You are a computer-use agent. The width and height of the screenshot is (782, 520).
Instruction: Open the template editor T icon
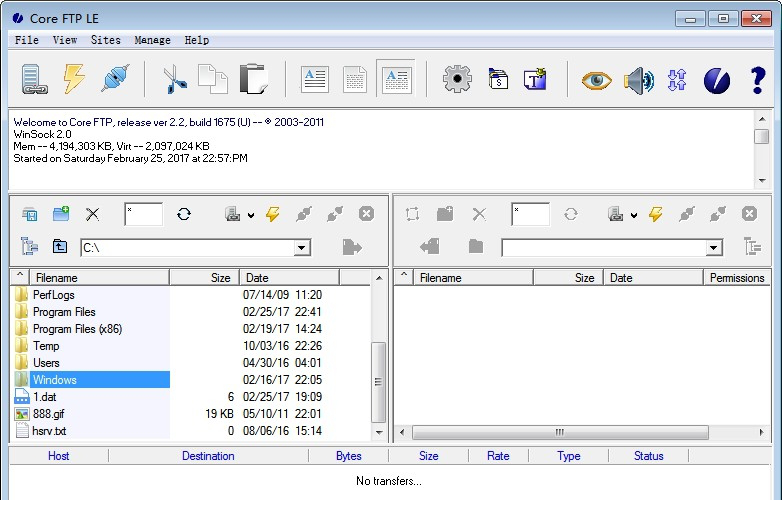tap(535, 79)
